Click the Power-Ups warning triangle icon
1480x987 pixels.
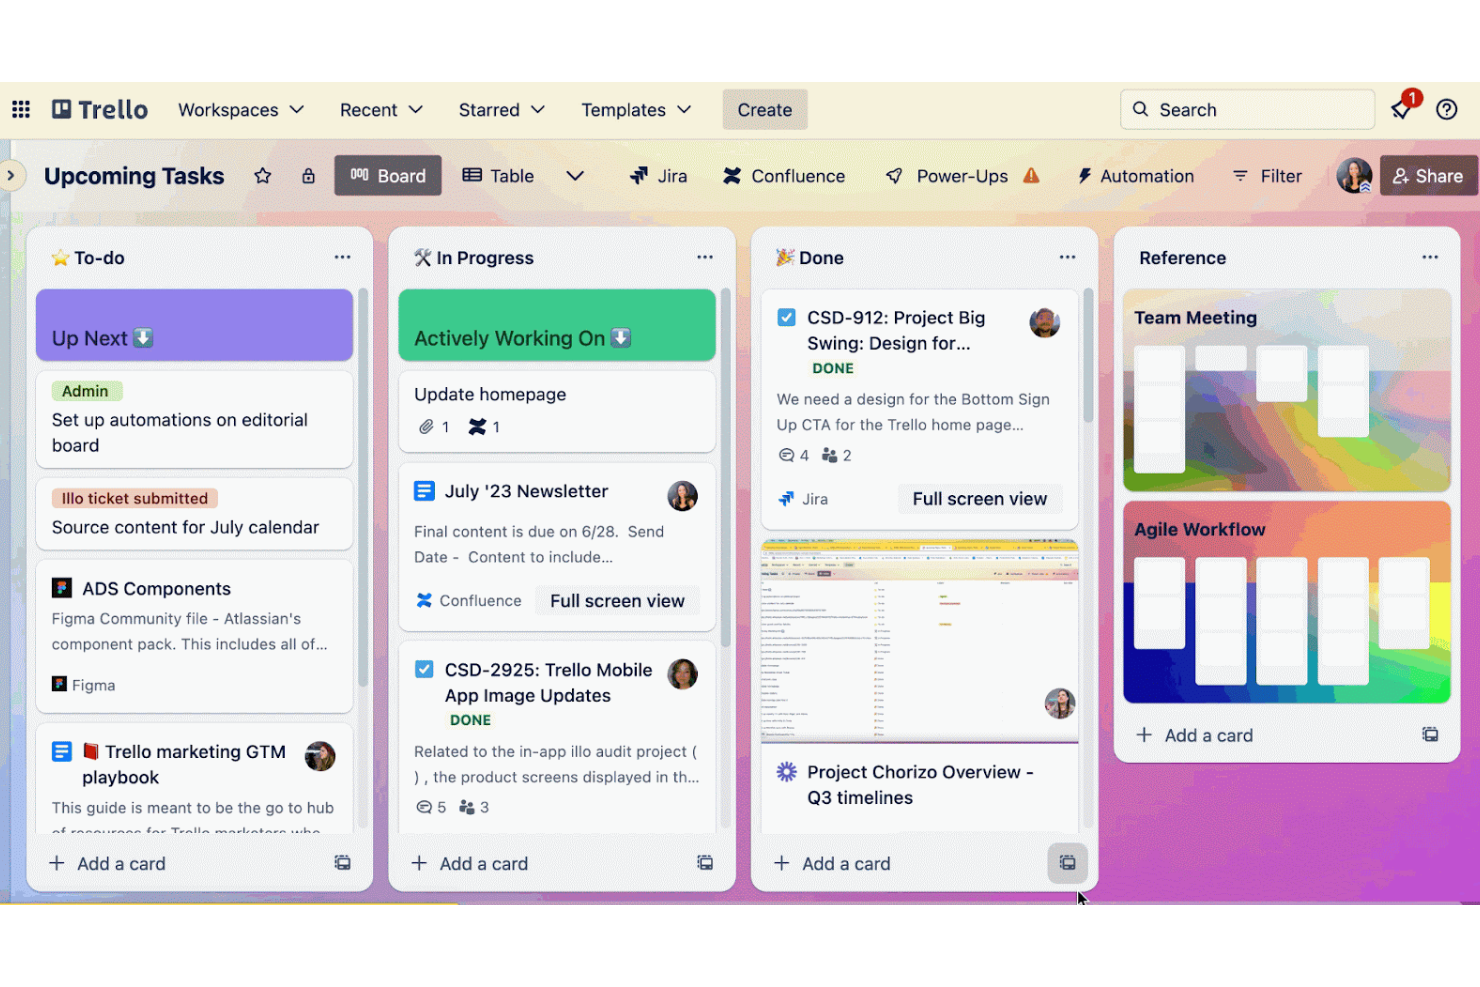(1031, 175)
